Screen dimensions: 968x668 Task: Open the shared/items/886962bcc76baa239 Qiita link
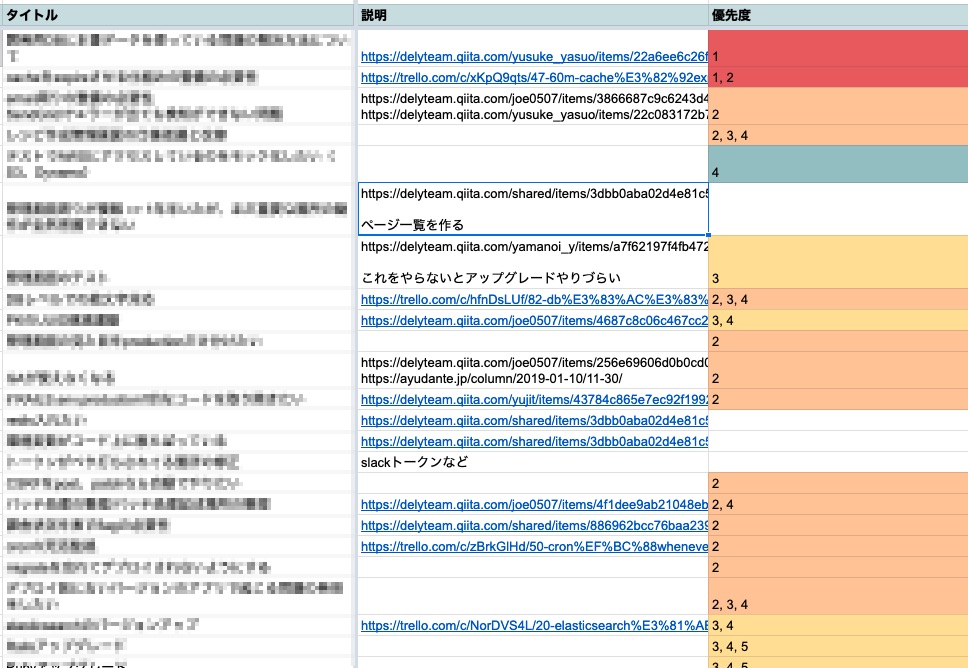(534, 525)
